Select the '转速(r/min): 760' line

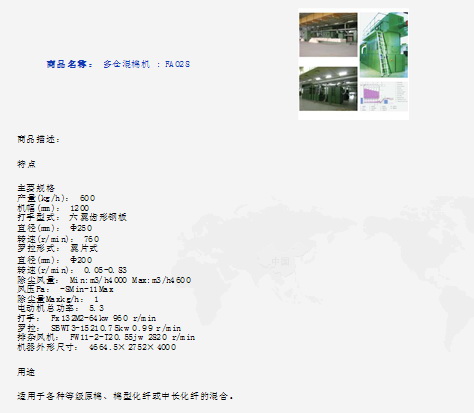coord(58,239)
